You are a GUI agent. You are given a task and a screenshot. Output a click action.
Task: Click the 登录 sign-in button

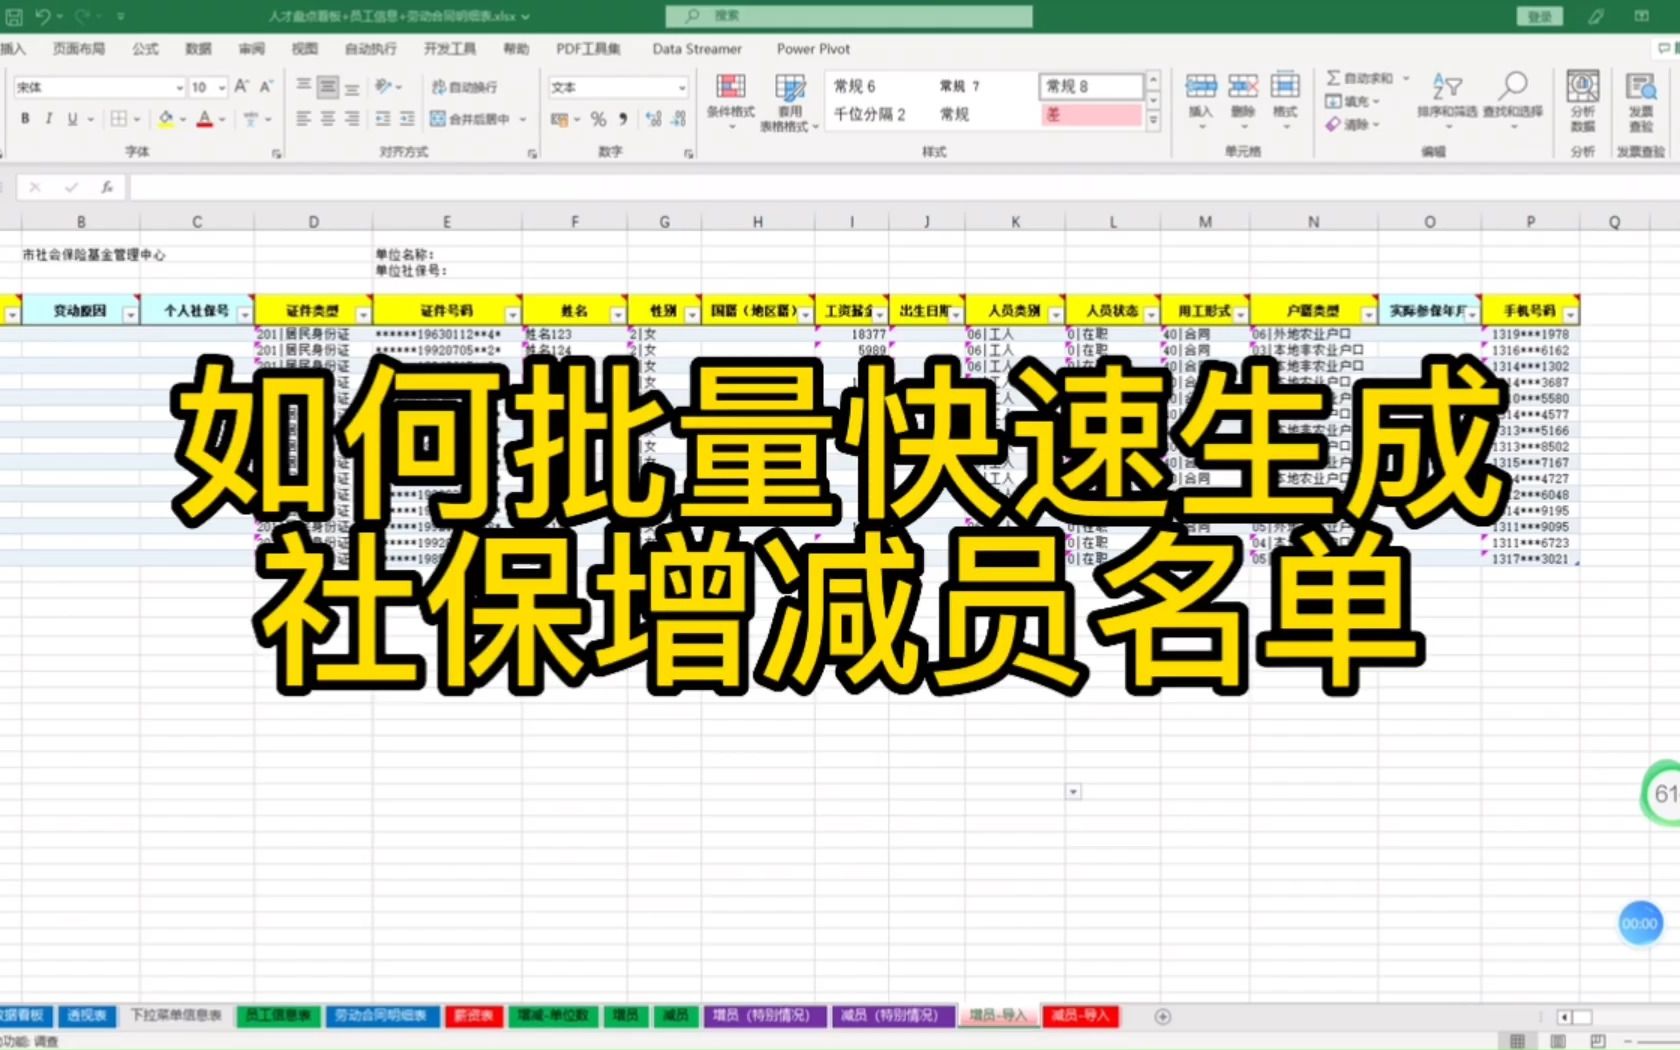coord(1539,15)
